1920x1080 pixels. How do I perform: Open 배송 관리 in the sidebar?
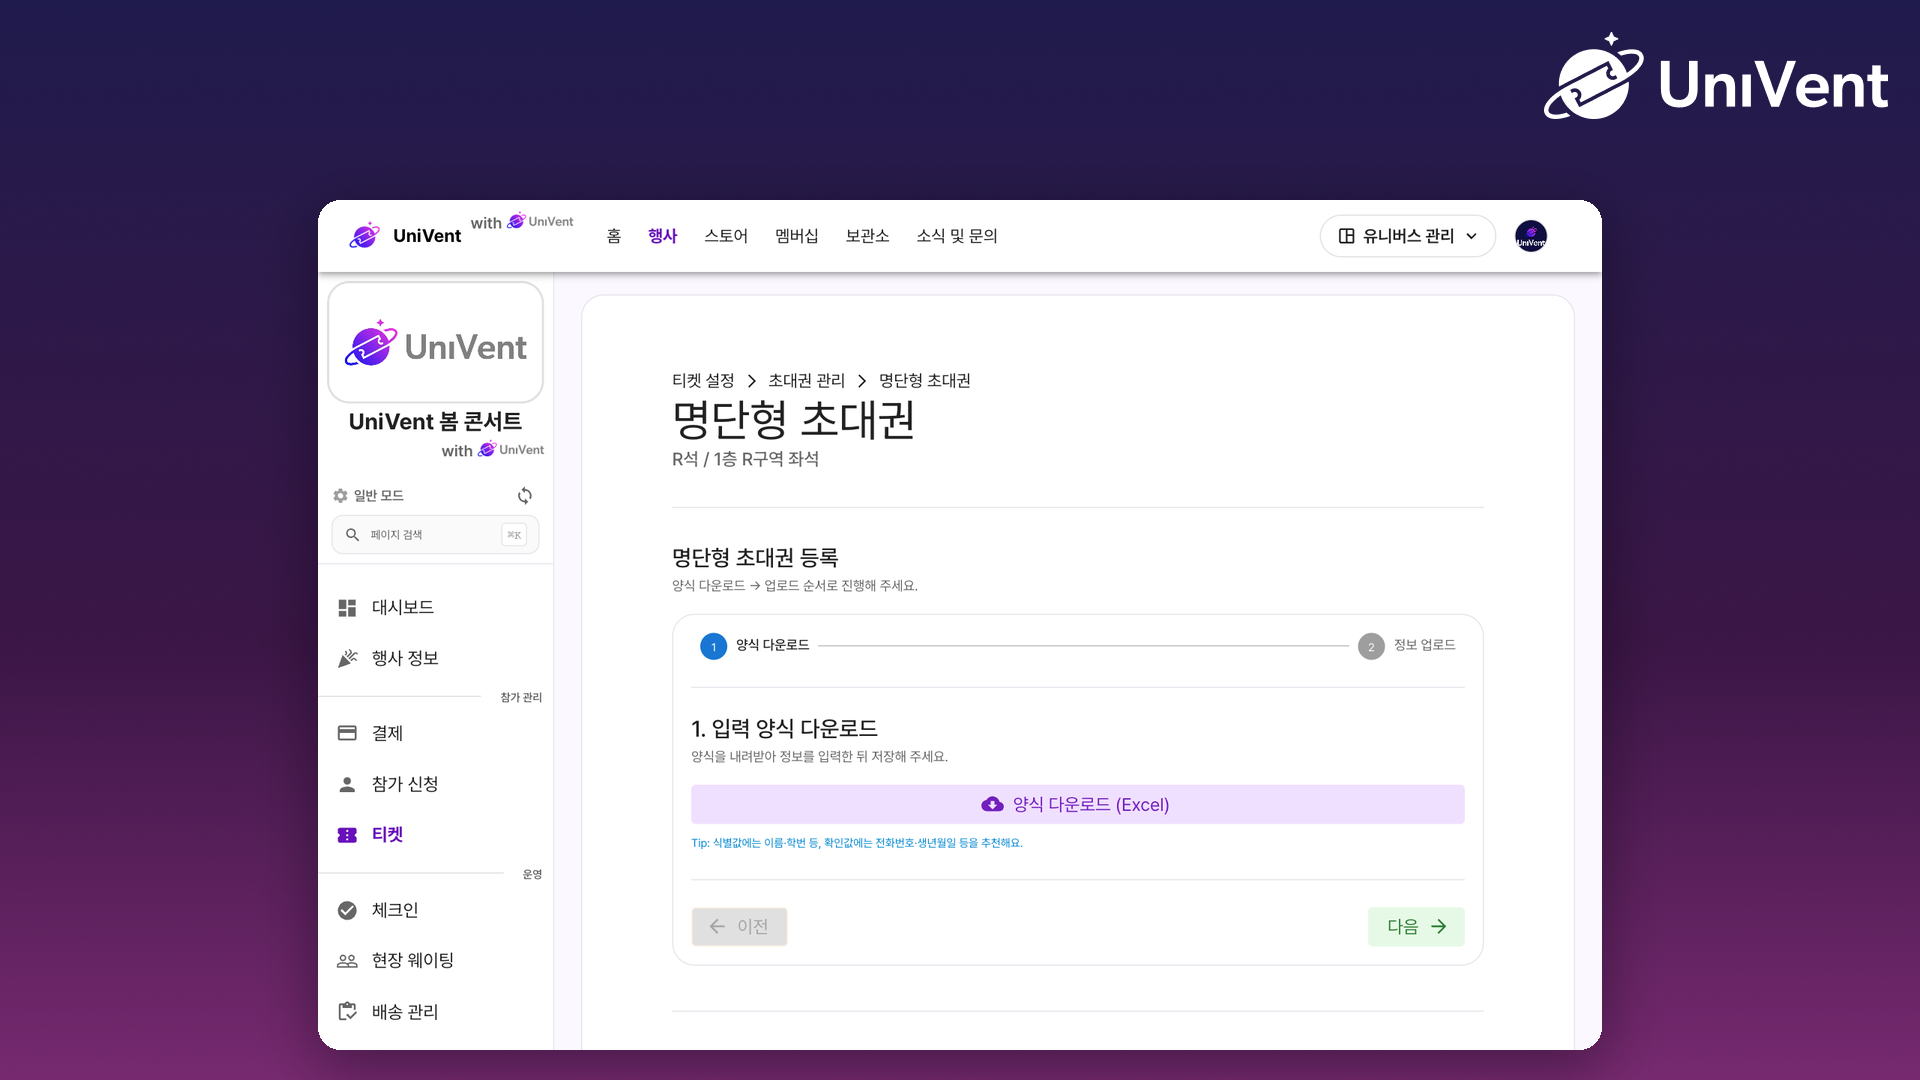(436, 1012)
